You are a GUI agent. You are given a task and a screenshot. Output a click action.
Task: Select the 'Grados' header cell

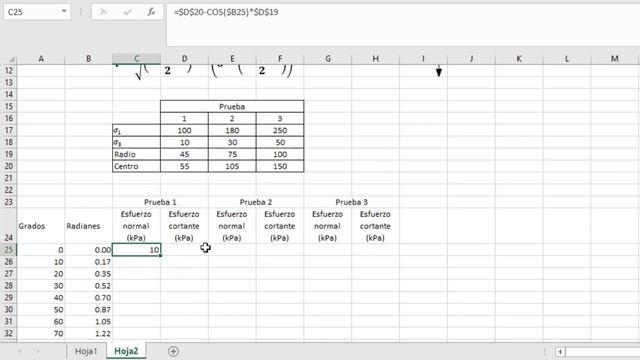[x=41, y=226]
